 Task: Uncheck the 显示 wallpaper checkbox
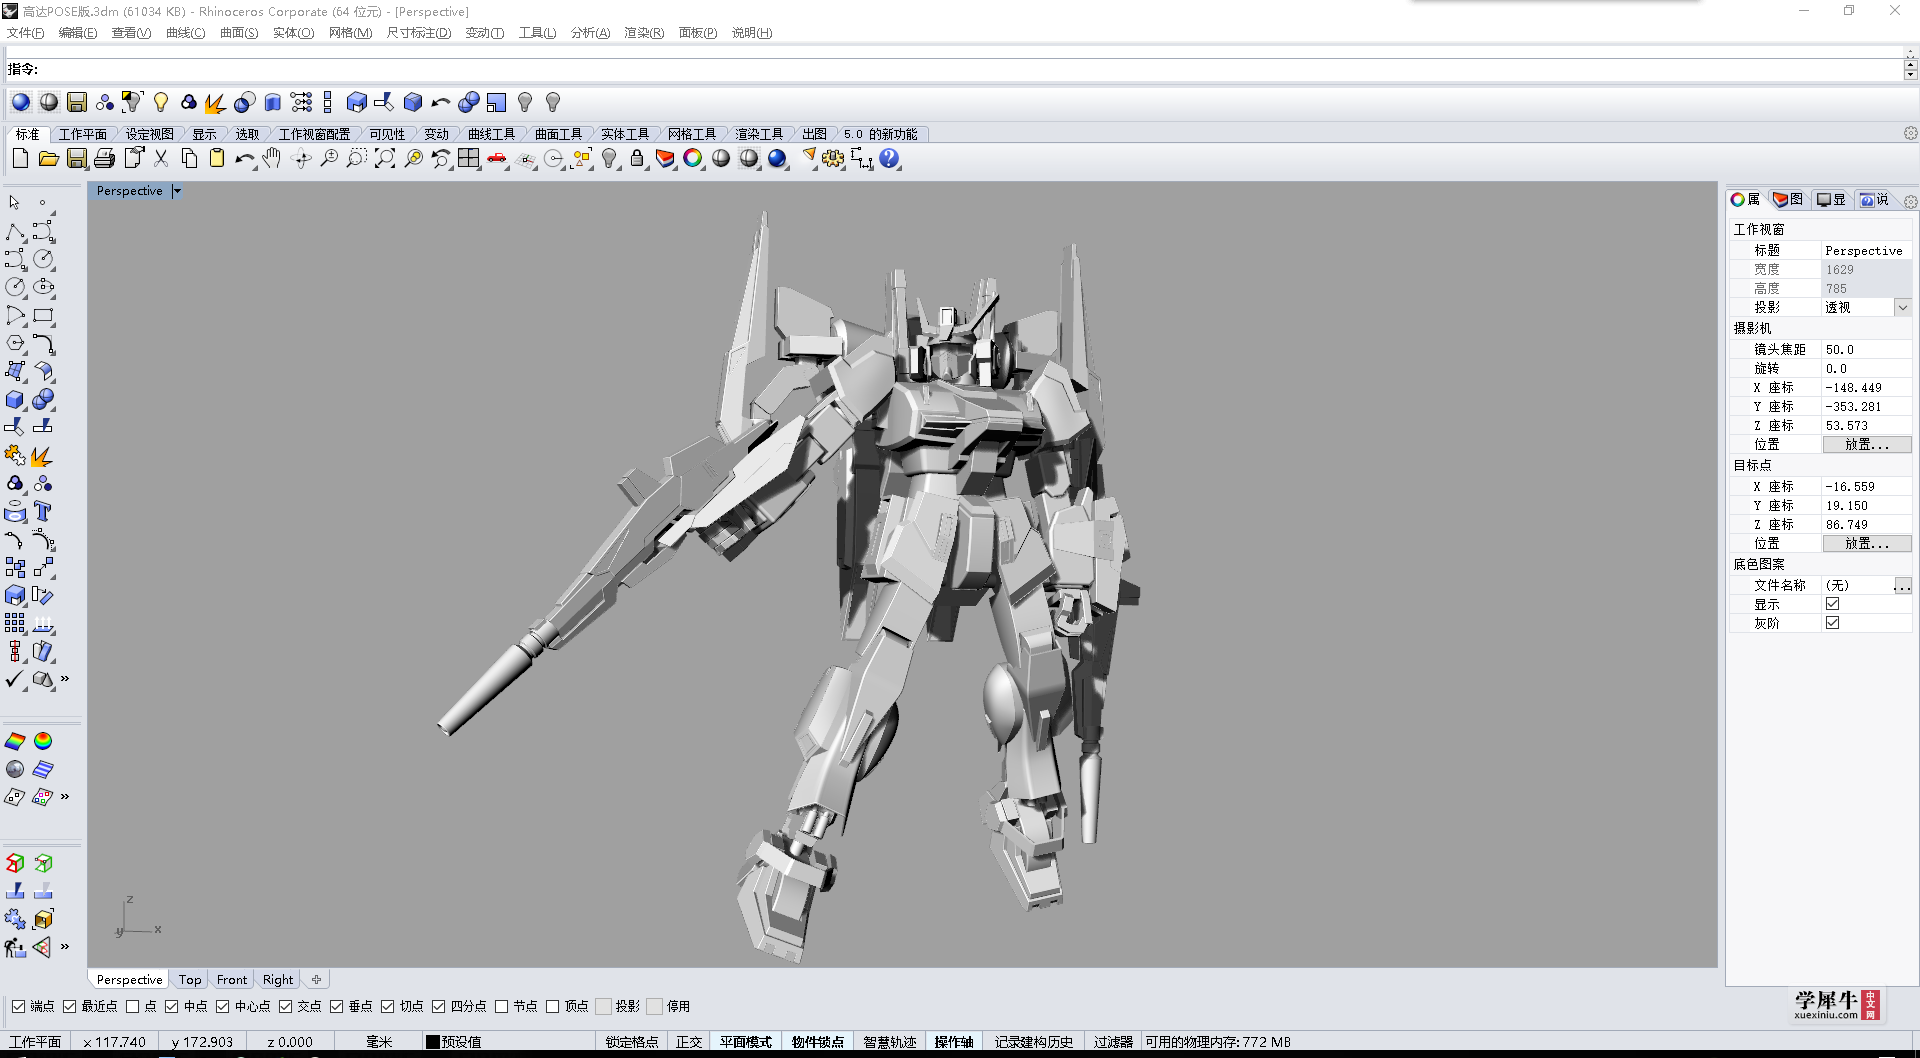pyautogui.click(x=1832, y=604)
